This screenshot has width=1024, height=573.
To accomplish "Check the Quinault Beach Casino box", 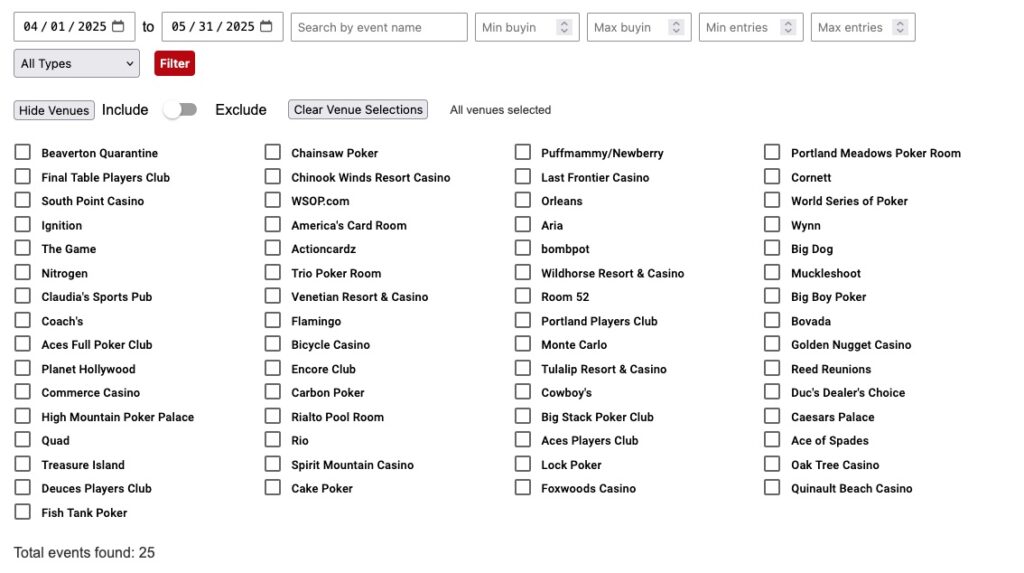I will tap(772, 488).
